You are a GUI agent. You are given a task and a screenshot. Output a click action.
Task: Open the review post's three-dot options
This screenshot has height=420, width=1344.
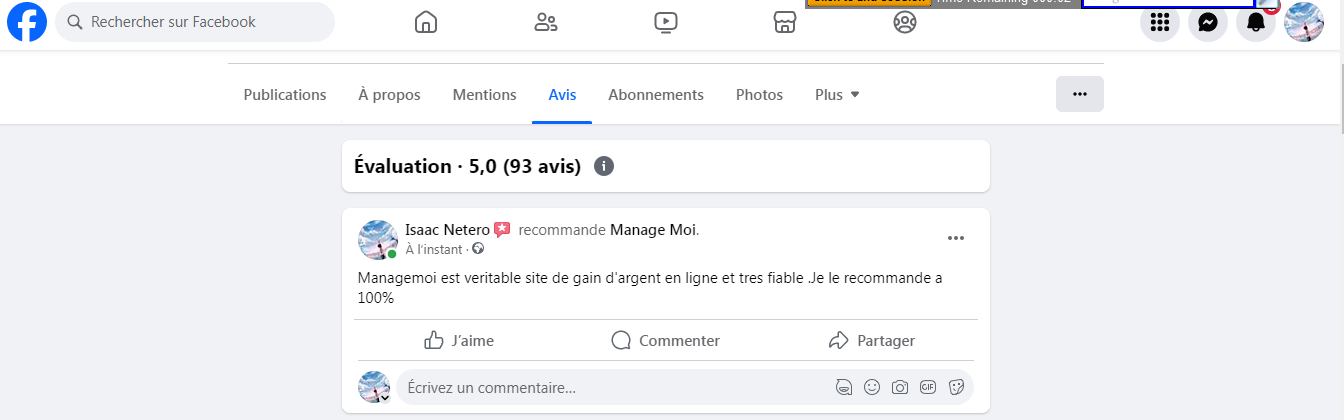point(956,238)
